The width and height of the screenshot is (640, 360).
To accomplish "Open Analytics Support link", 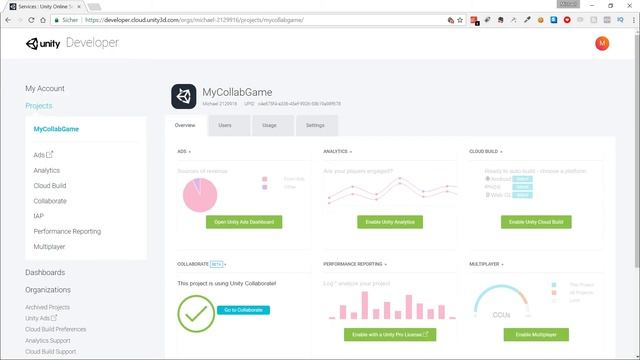I will (x=48, y=340).
